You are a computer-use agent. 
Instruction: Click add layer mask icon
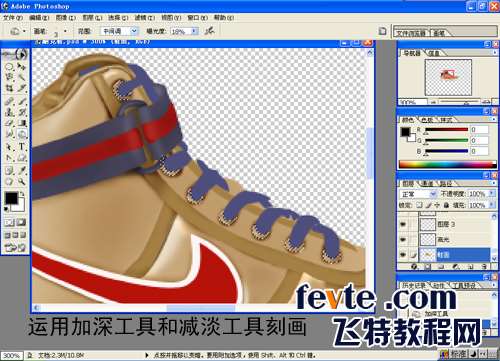point(428,267)
